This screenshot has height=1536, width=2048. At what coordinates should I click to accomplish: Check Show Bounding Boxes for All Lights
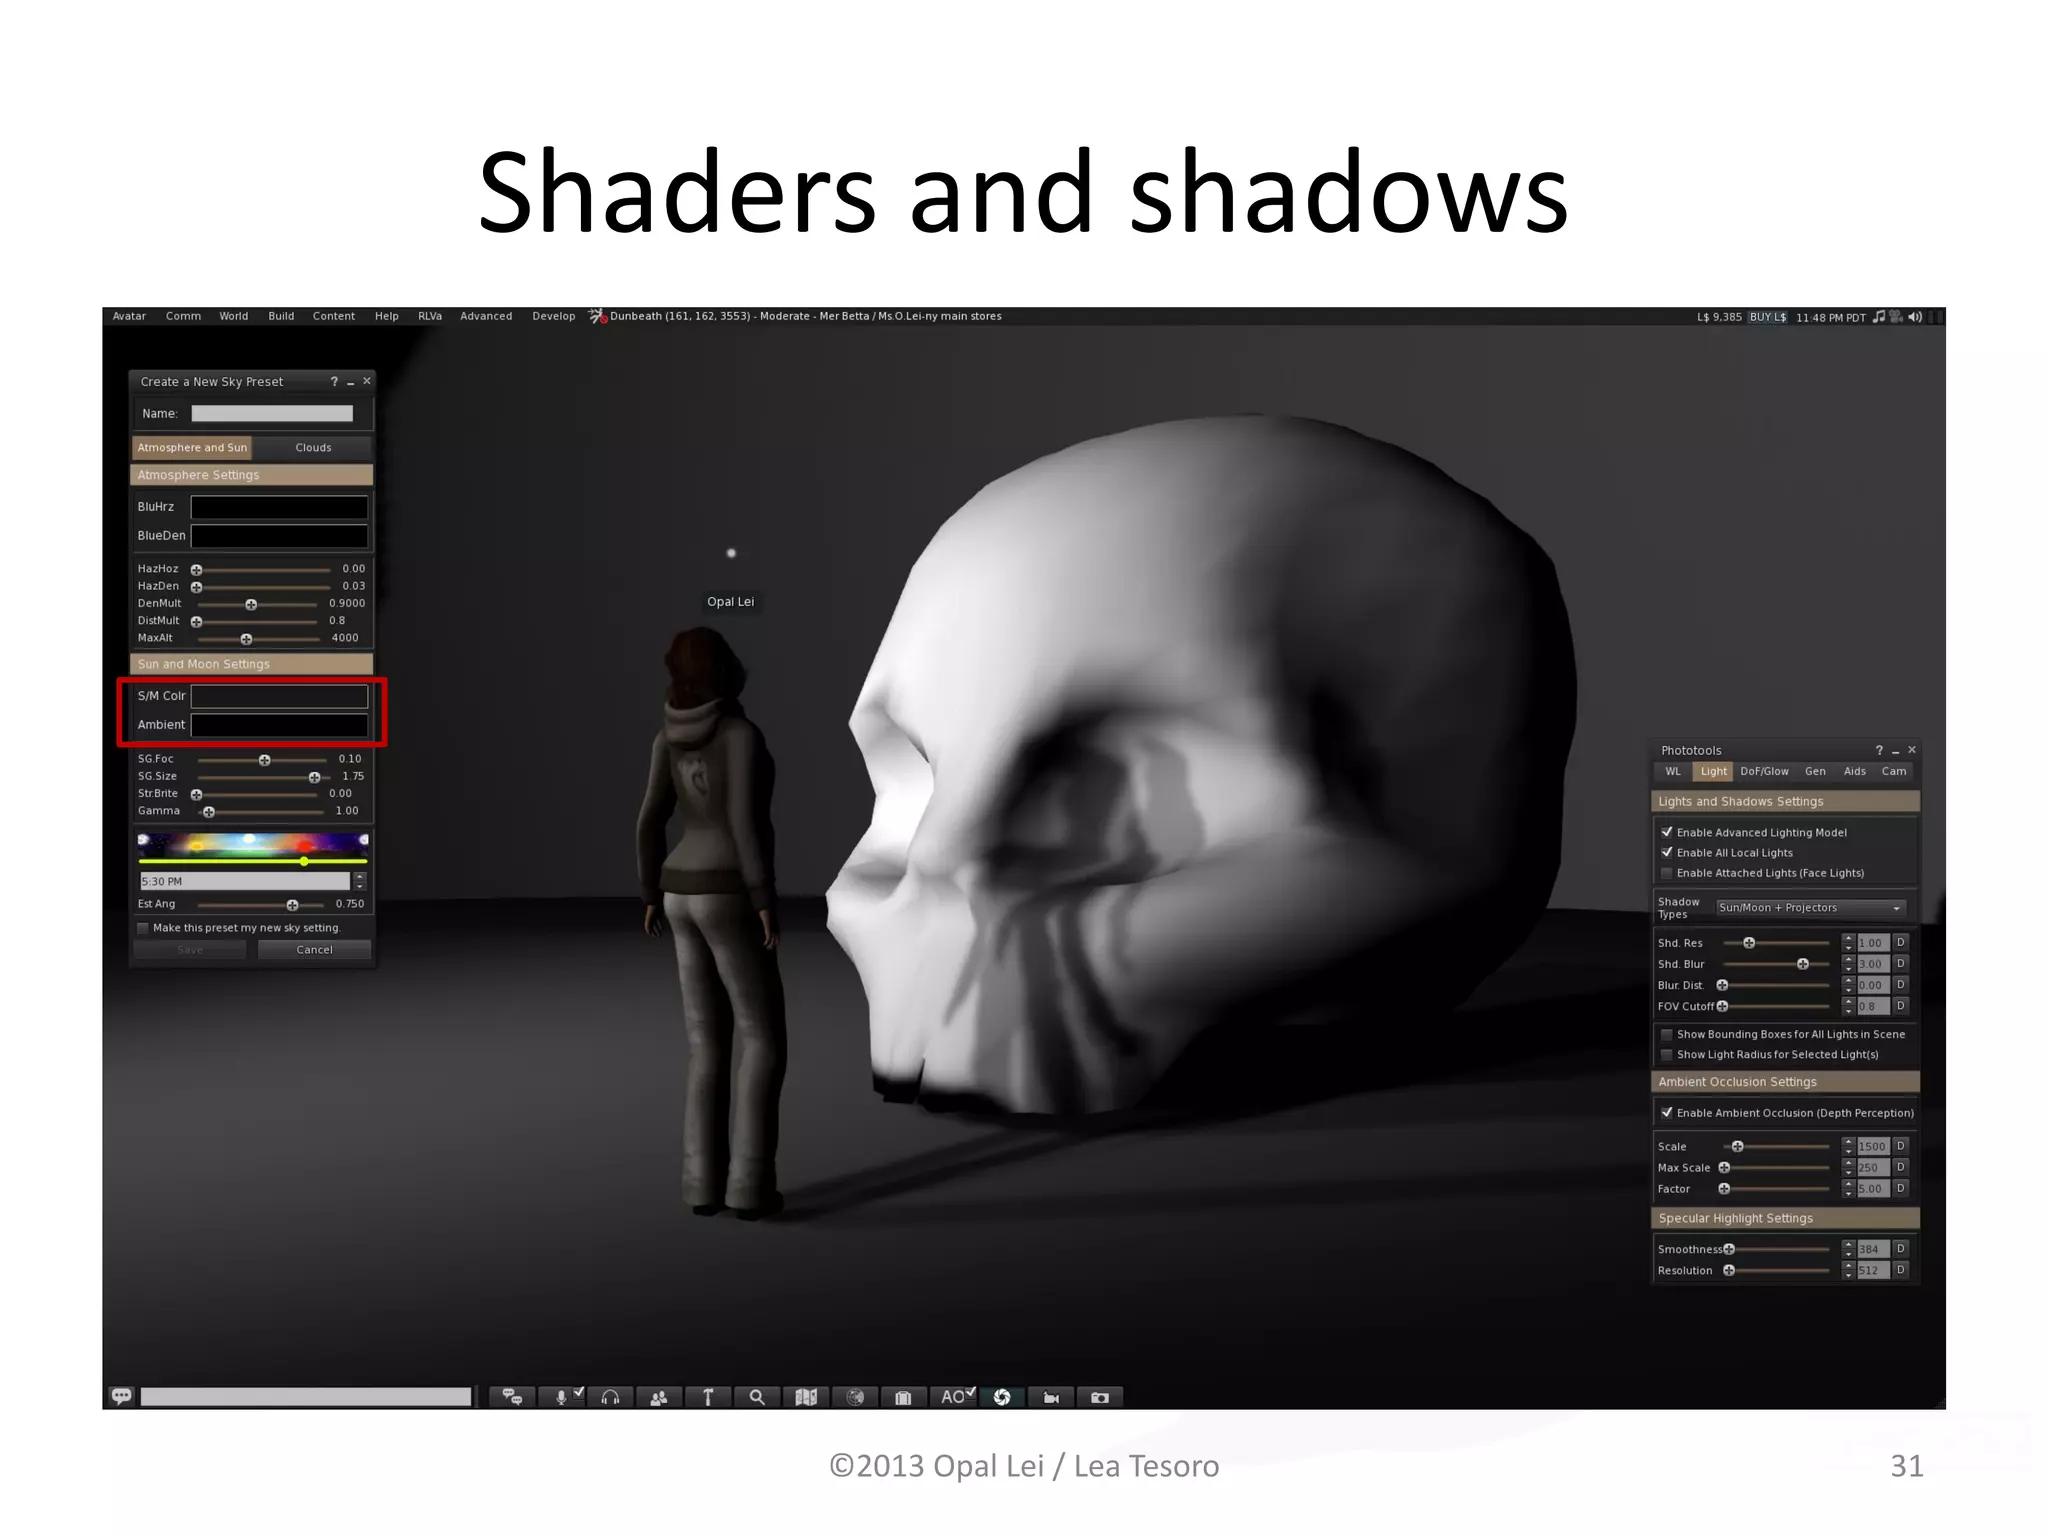(x=1667, y=1034)
